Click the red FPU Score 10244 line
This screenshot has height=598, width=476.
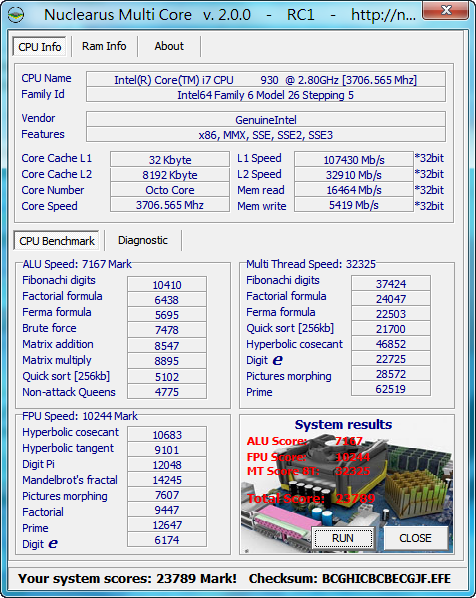[x=308, y=457]
